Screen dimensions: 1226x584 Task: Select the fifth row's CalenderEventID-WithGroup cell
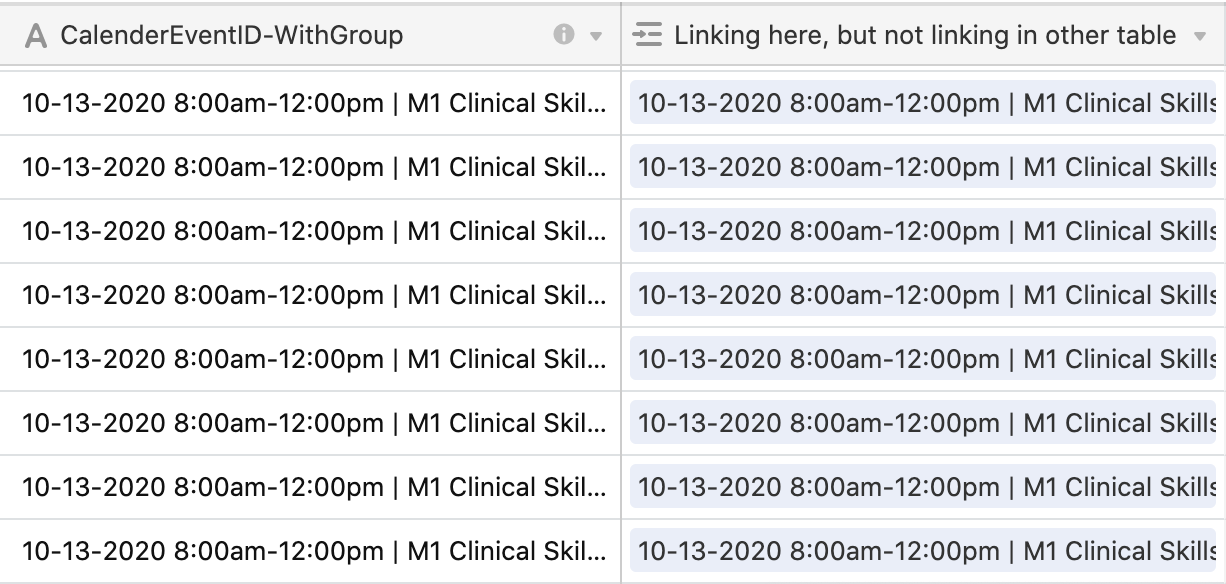[x=310, y=359]
